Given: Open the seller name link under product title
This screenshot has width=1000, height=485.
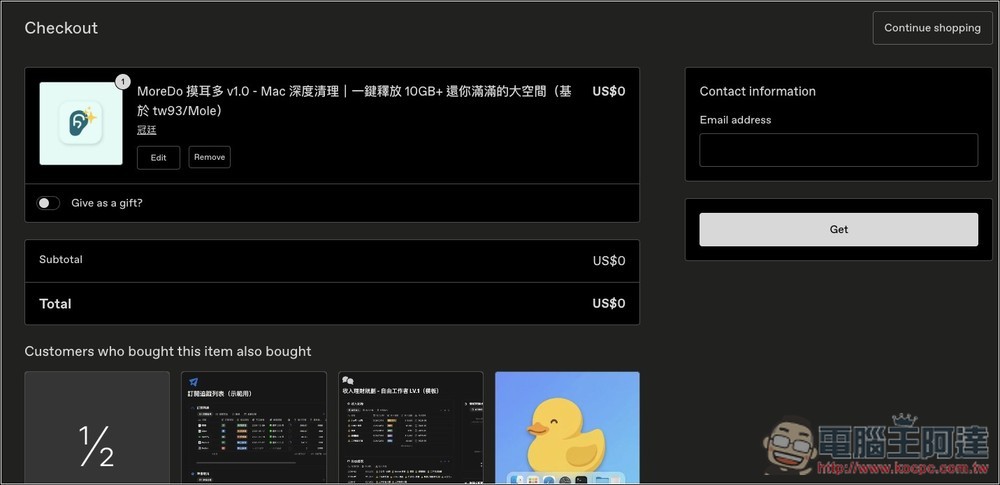Looking at the screenshot, I should click(147, 130).
